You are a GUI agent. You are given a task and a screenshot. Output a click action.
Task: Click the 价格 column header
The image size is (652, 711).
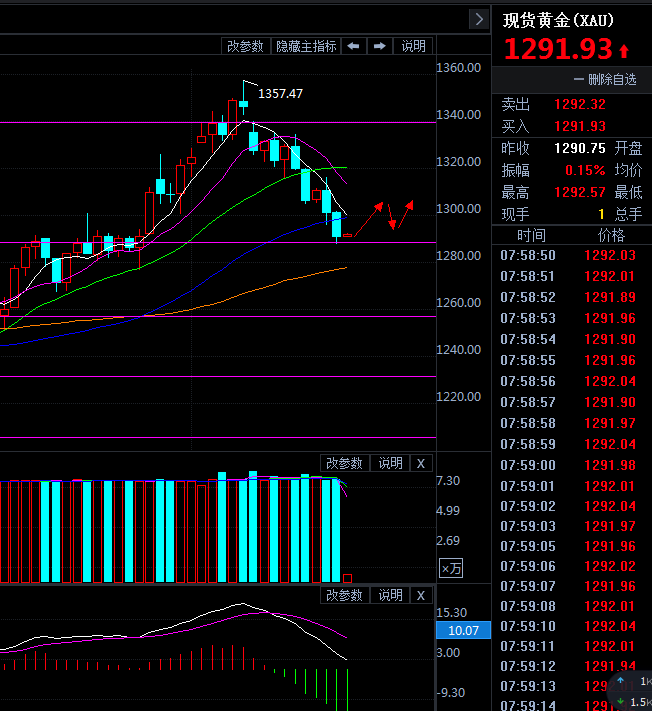tap(610, 235)
